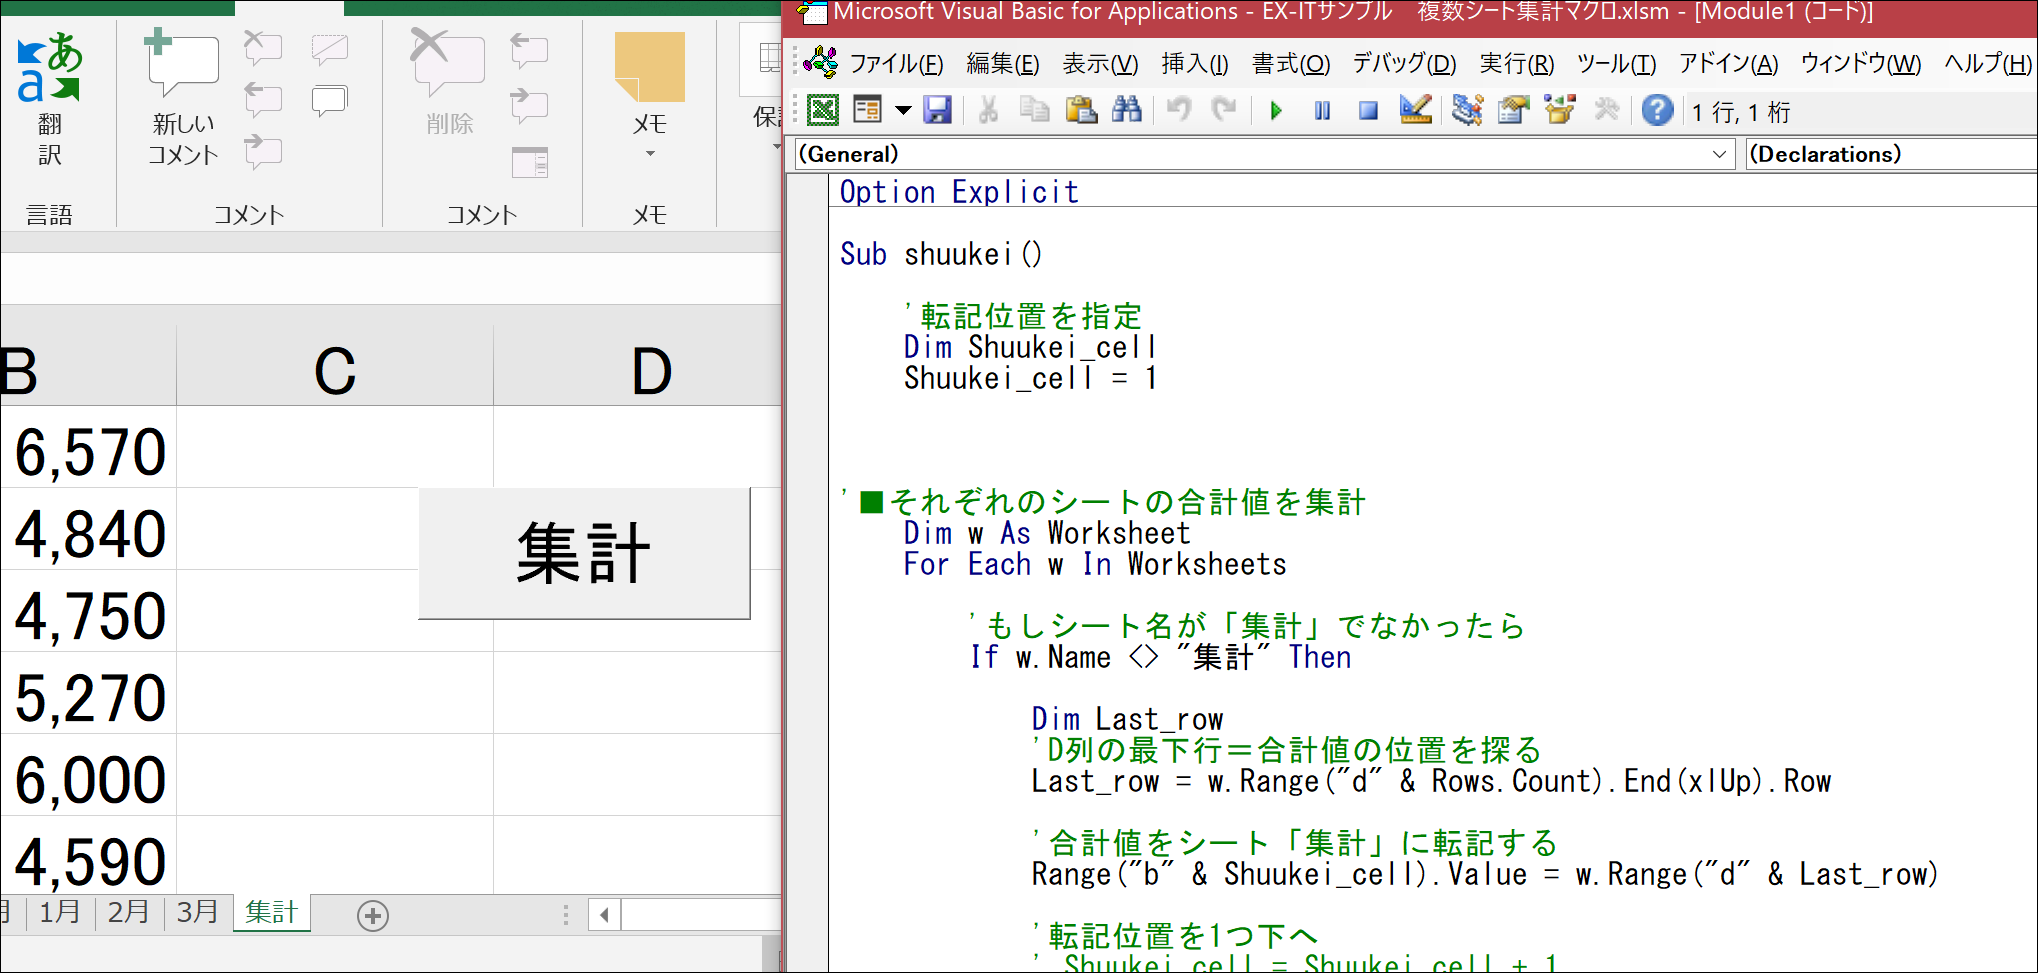
Task: Click the Break pause icon
Action: click(1322, 111)
